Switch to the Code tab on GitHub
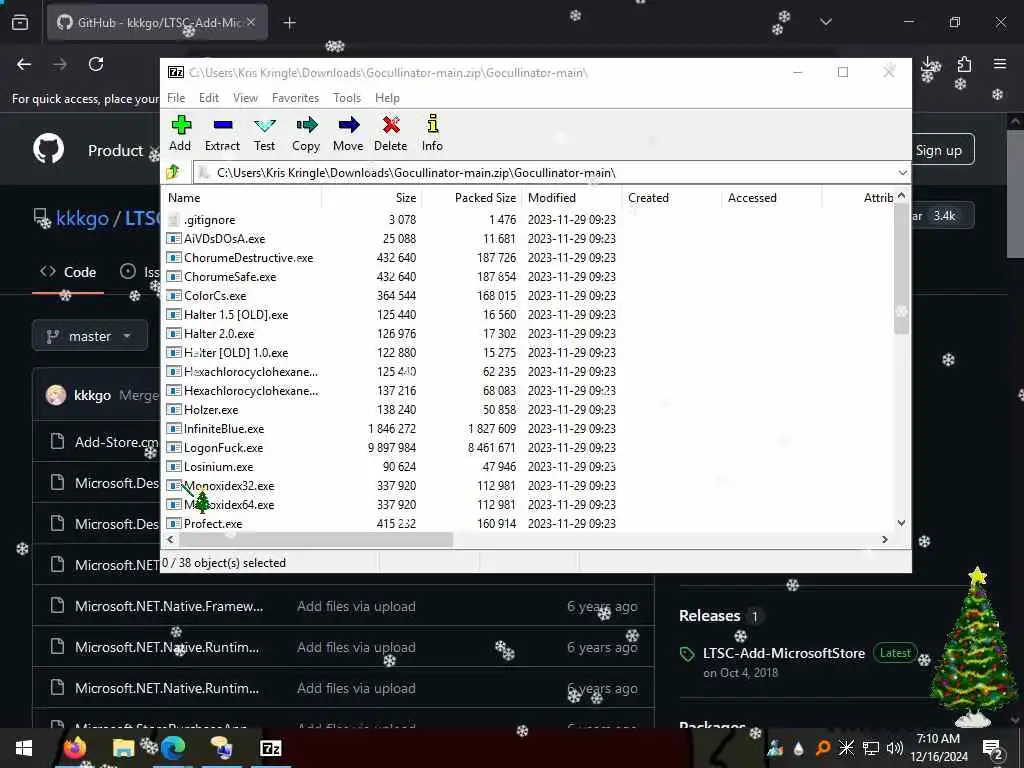The height and width of the screenshot is (768, 1024). (x=68, y=272)
